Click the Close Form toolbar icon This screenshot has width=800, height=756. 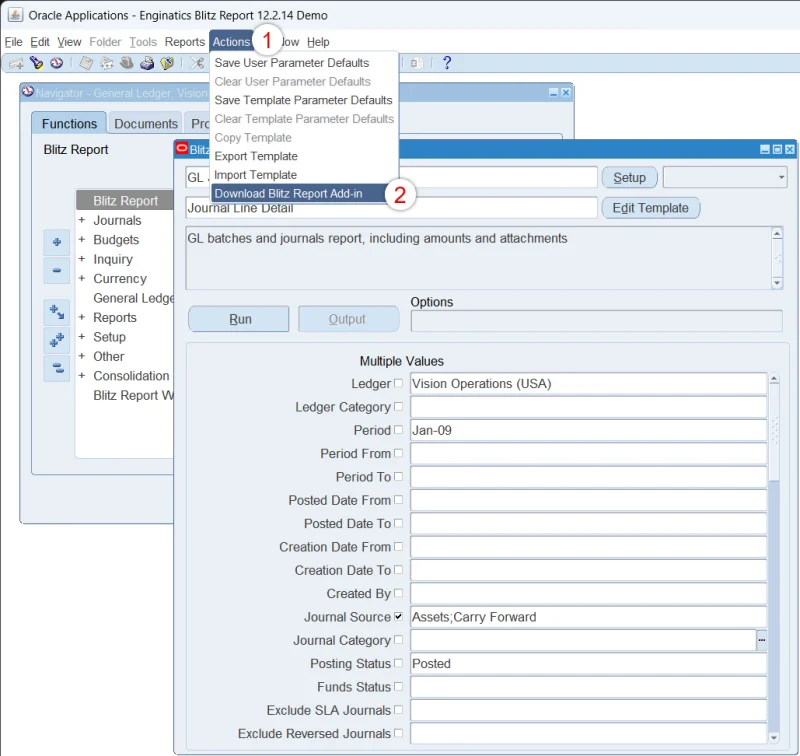[x=167, y=63]
